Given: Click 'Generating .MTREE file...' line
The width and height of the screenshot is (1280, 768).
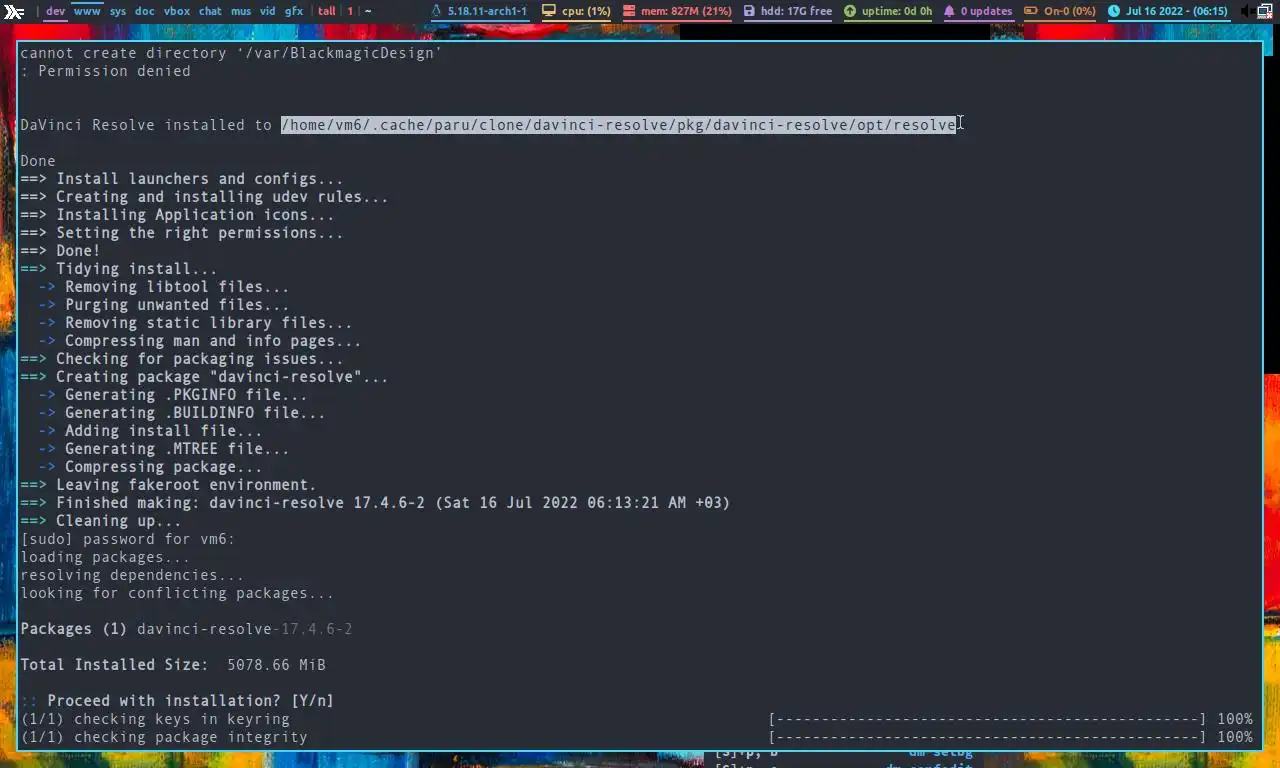Looking at the screenshot, I should click(x=164, y=449).
